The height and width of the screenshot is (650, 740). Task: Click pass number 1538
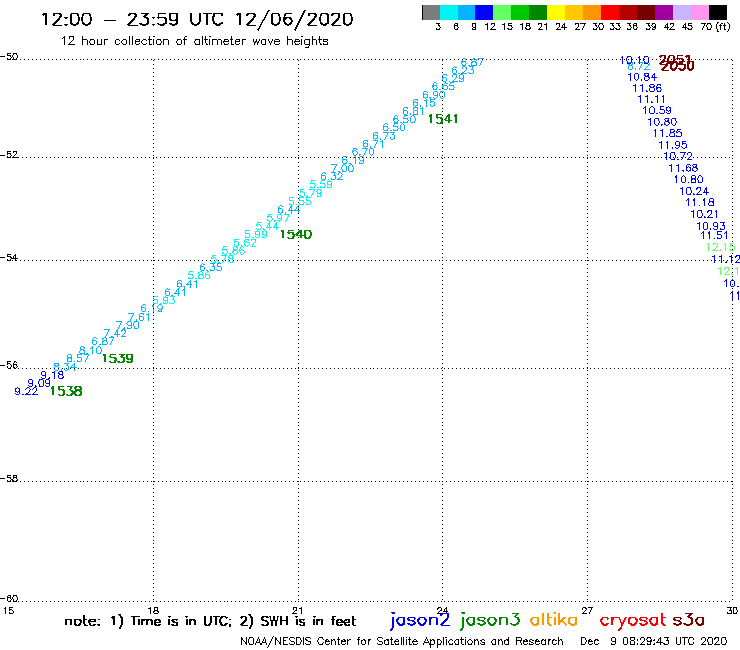click(x=66, y=391)
